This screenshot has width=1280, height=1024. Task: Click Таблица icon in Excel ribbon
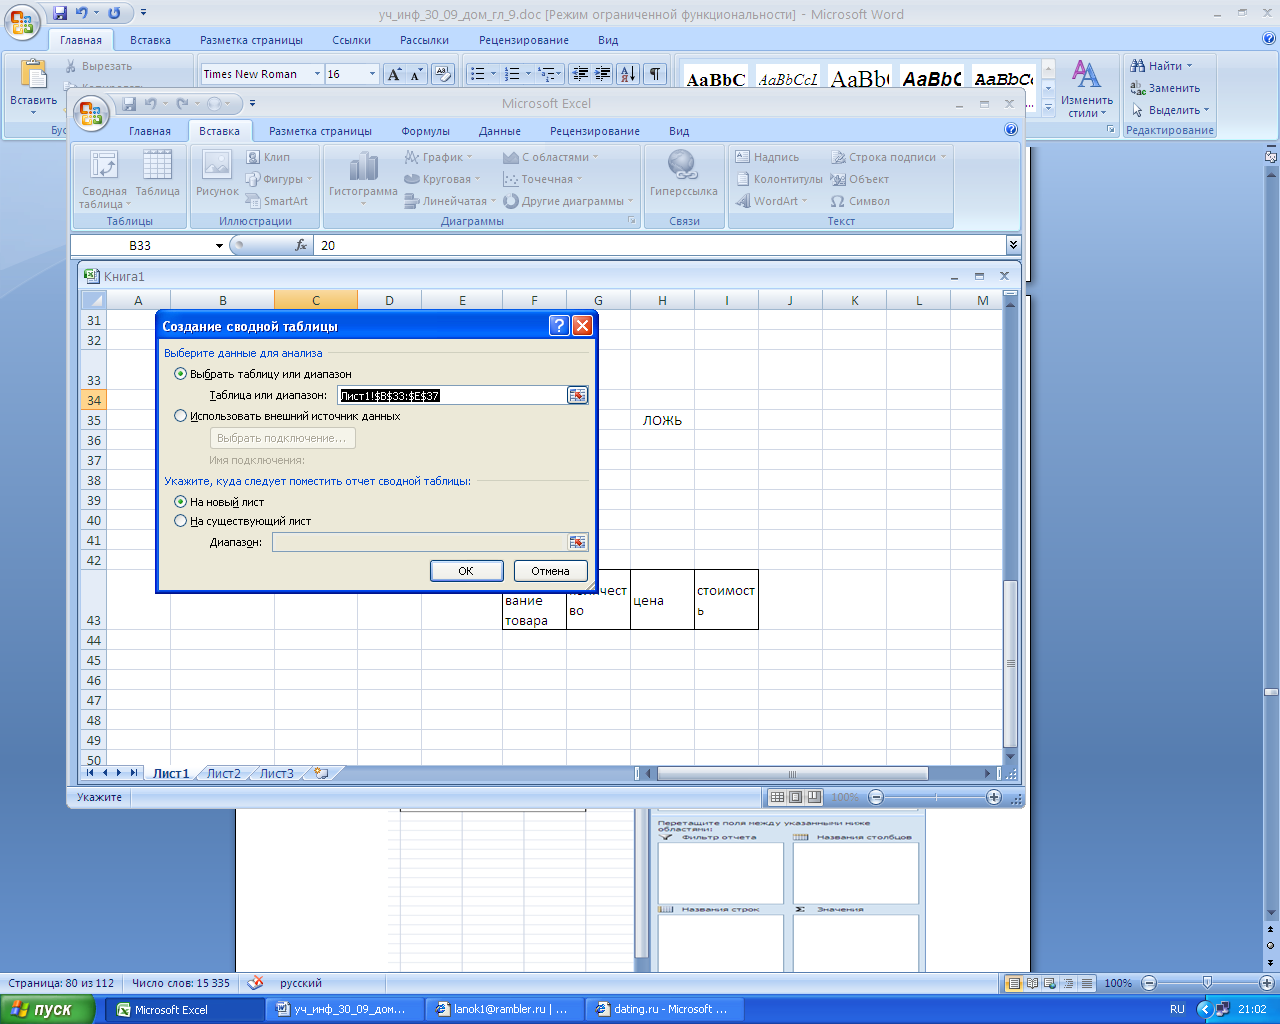click(x=157, y=174)
